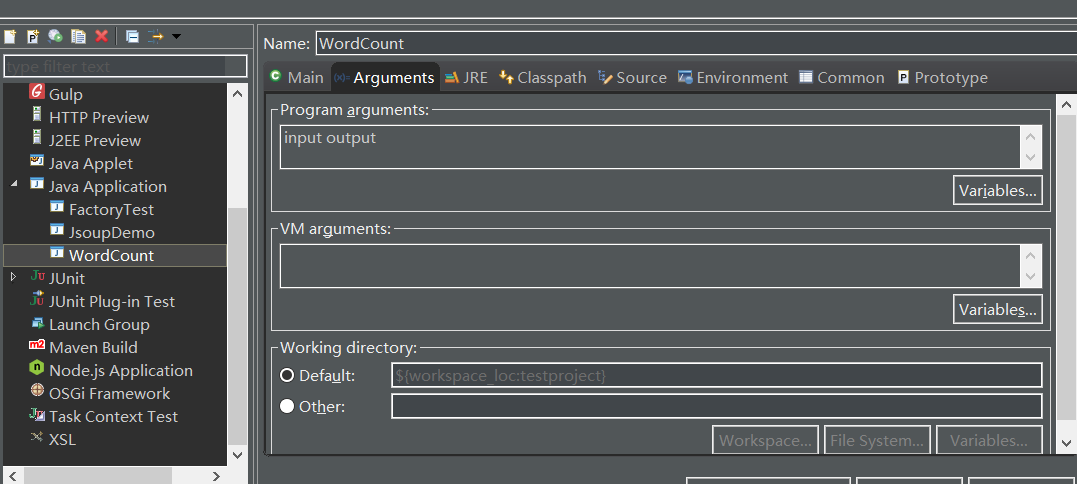Screen dimensions: 1077x484
Task: Click the red Delete configuration icon
Action: 102,36
